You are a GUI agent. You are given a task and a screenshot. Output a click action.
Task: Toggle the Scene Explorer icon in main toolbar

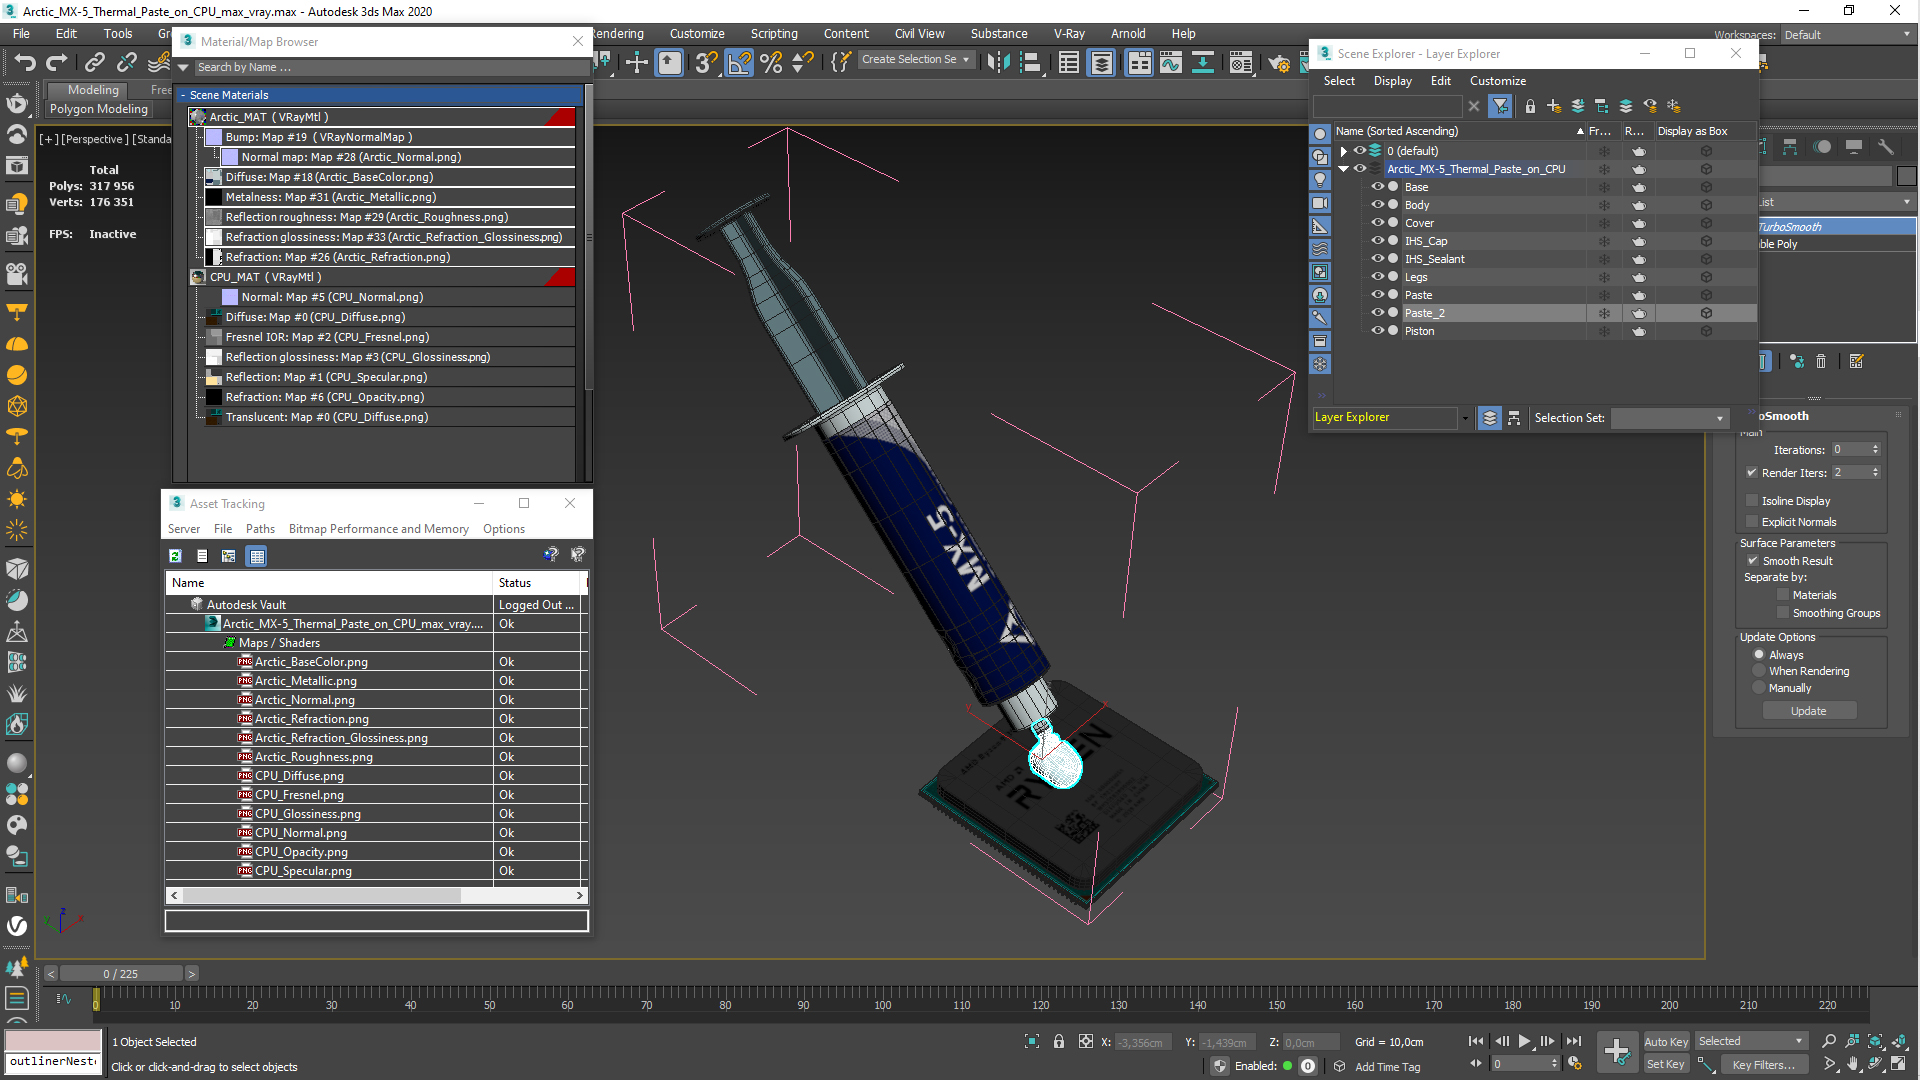[1069, 63]
